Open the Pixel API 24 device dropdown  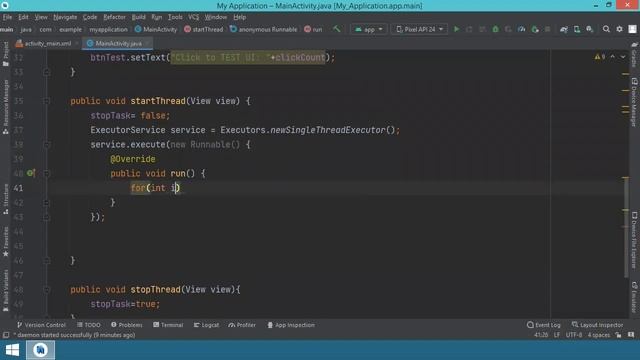point(419,29)
